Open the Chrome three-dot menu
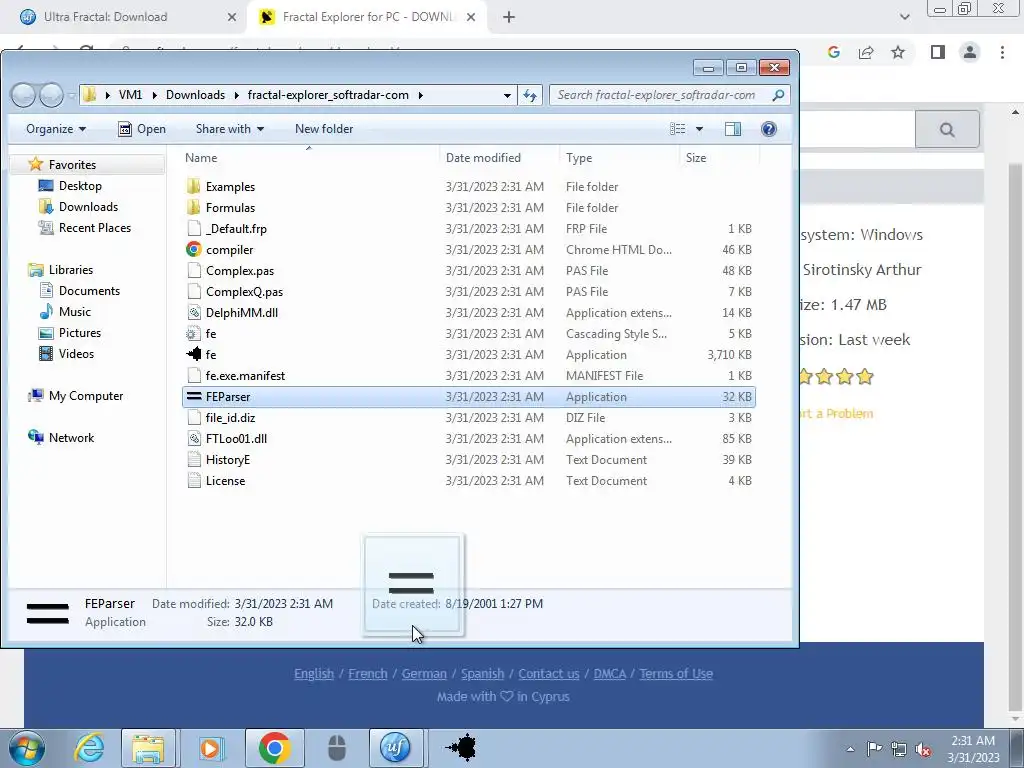Viewport: 1024px width, 768px height. coord(1002,52)
